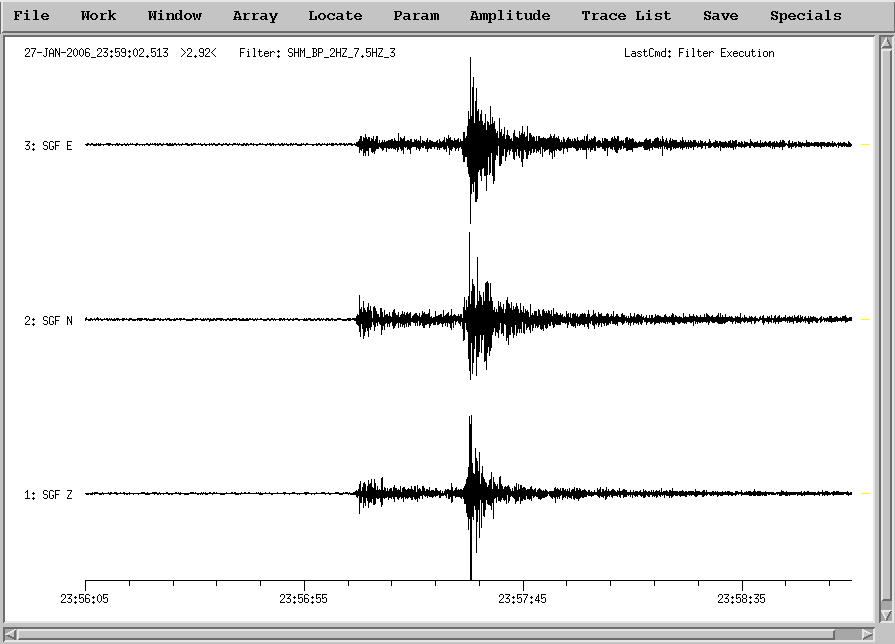Click the horizontal scrollbar left arrow
The height and width of the screenshot is (644, 895).
click(10, 634)
